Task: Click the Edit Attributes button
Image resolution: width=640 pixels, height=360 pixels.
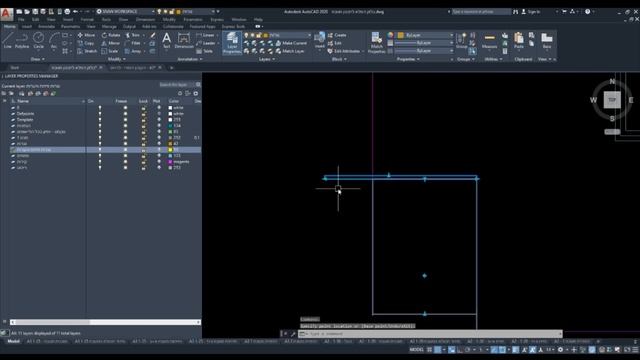Action: [344, 51]
